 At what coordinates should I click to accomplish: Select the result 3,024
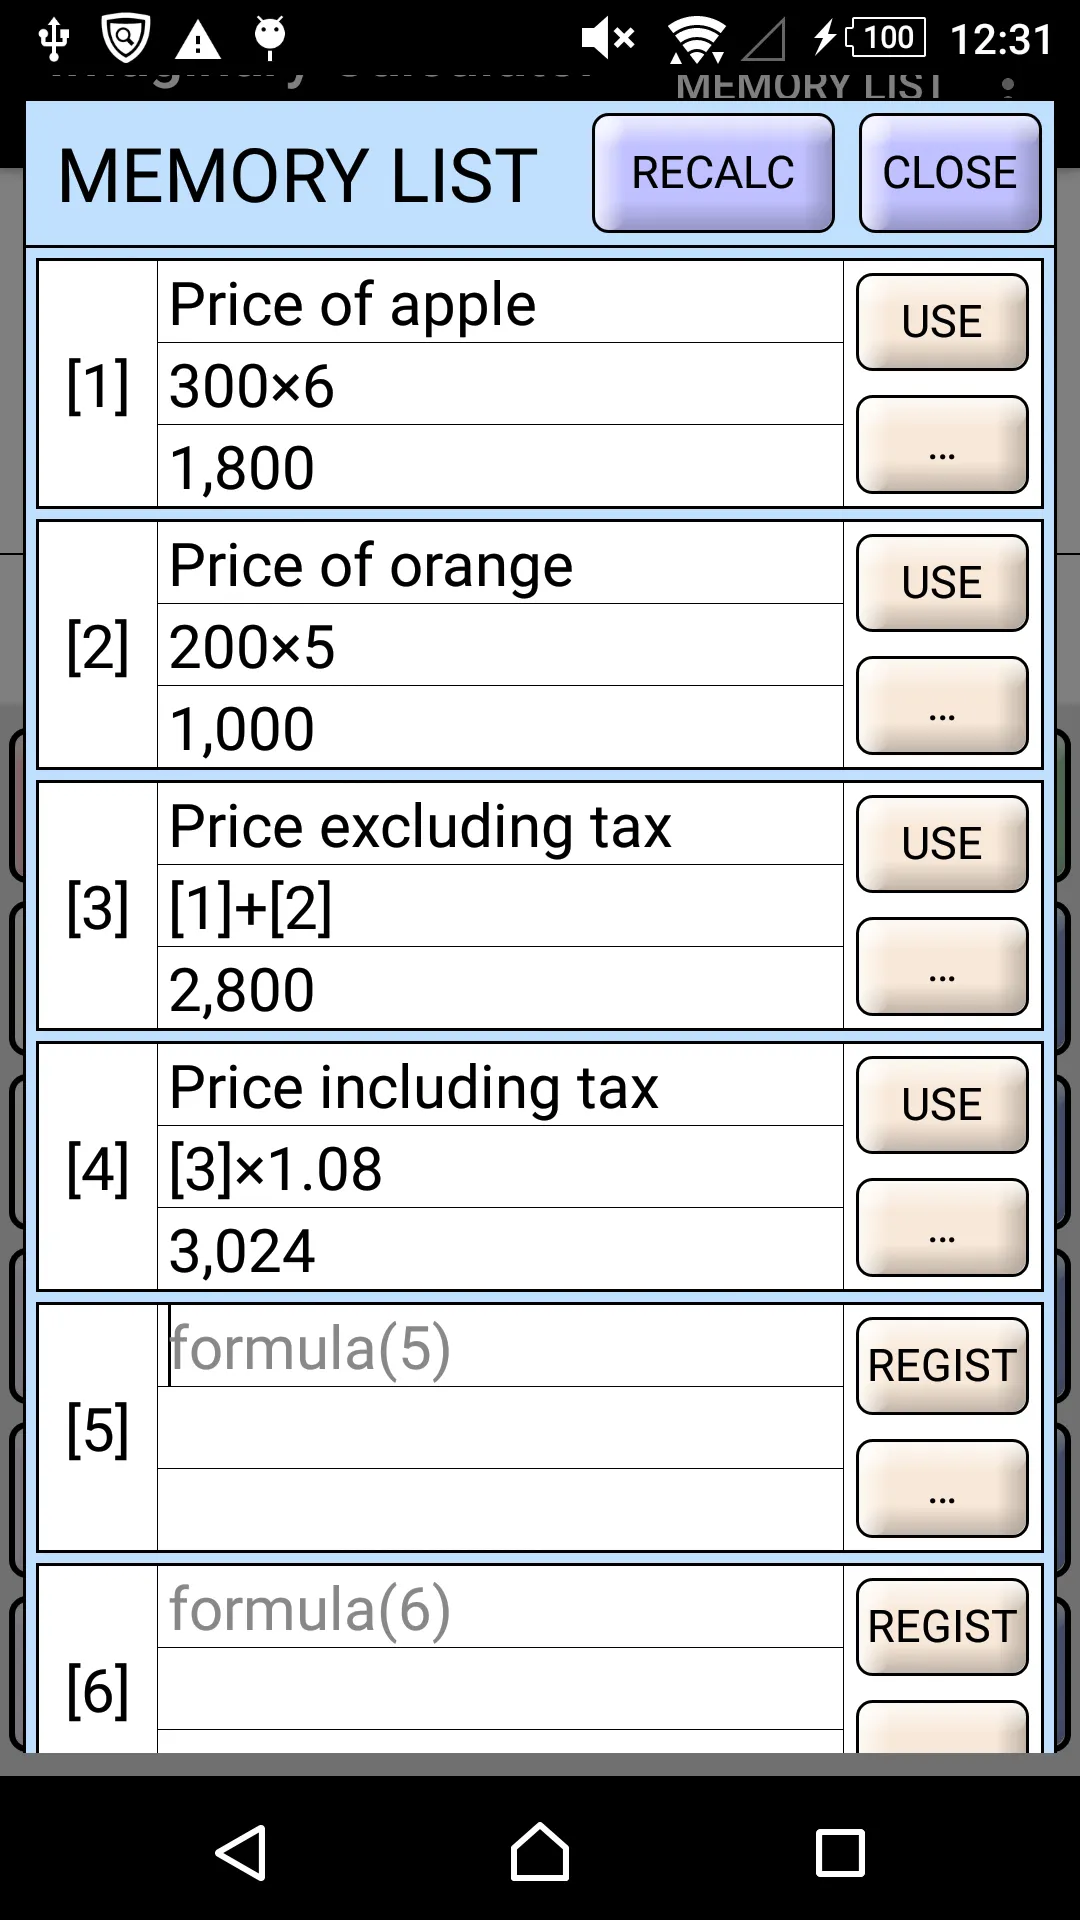click(x=242, y=1251)
